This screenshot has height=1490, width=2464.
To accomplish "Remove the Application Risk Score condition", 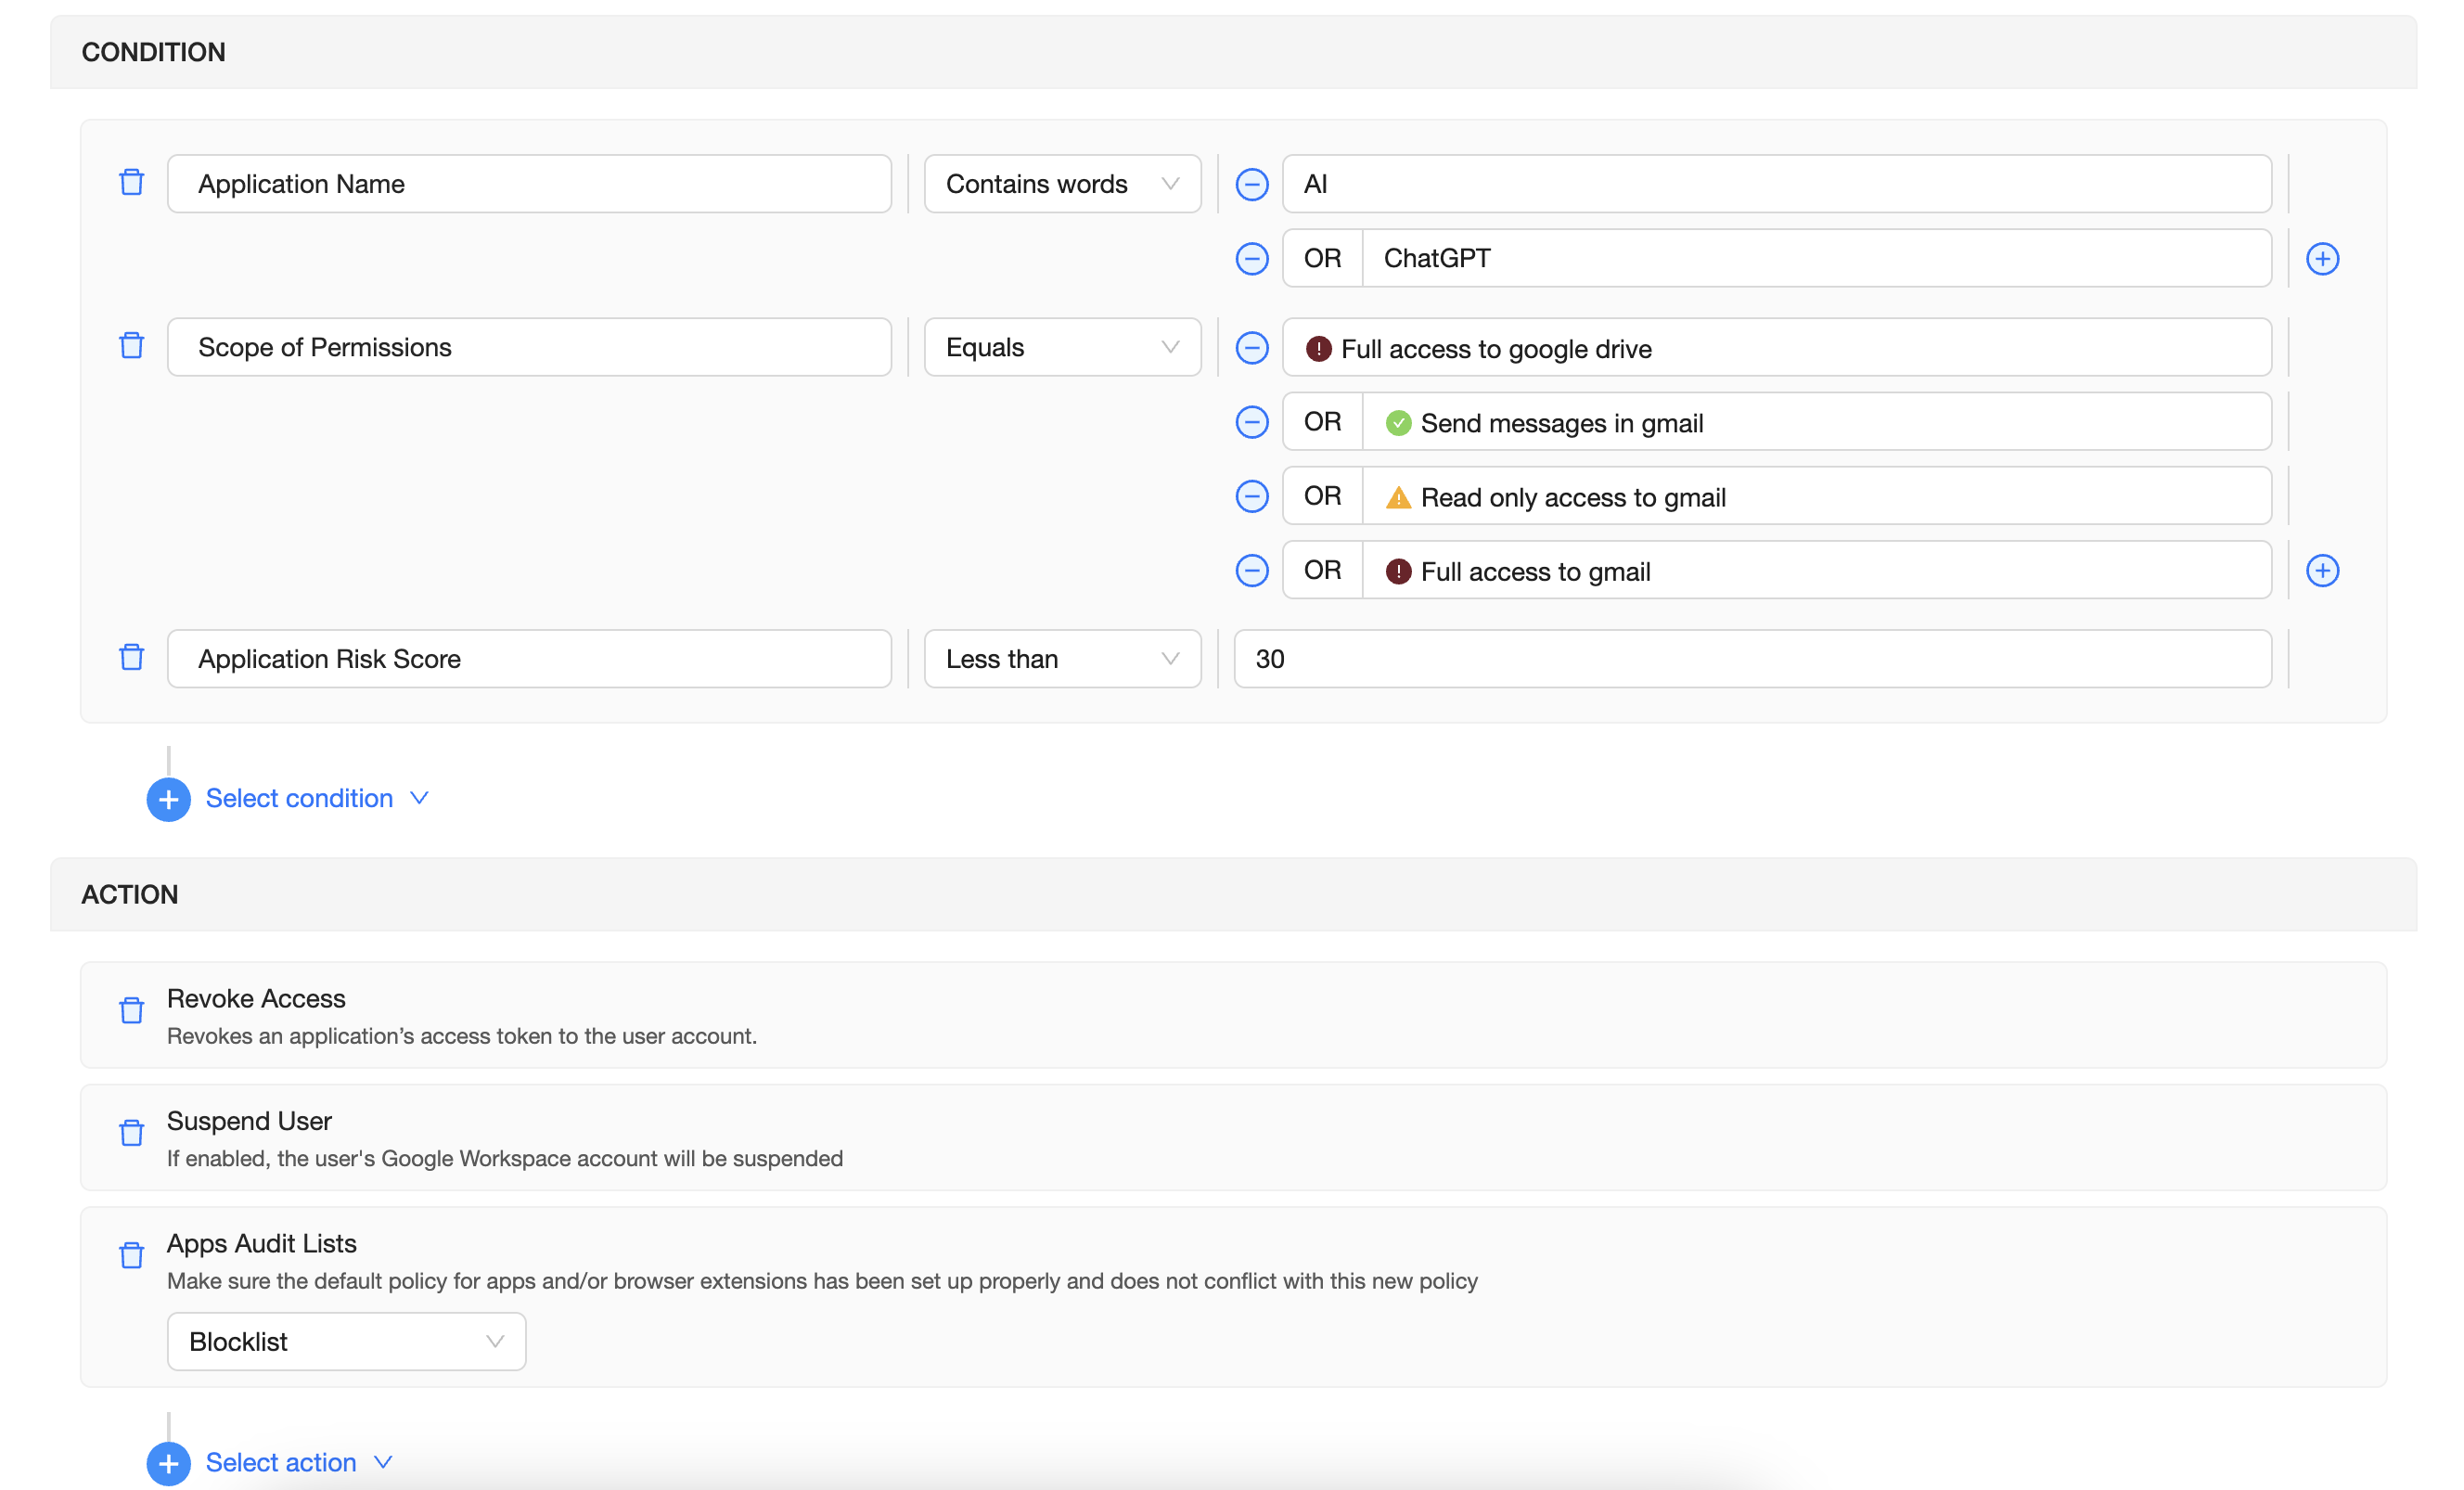I will coord(131,657).
